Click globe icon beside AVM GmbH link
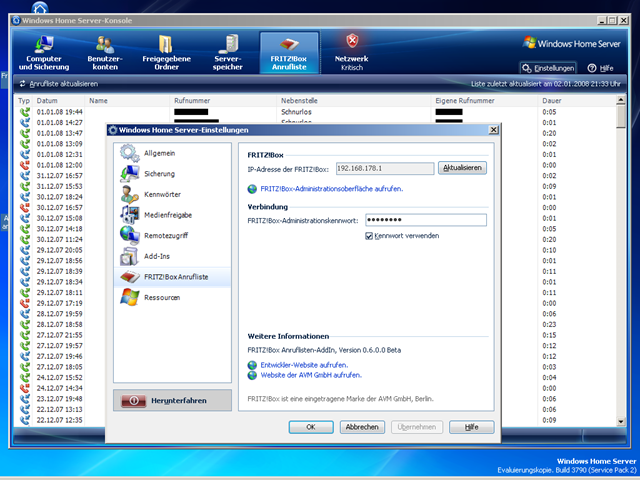640x480 pixels. pyautogui.click(x=252, y=375)
